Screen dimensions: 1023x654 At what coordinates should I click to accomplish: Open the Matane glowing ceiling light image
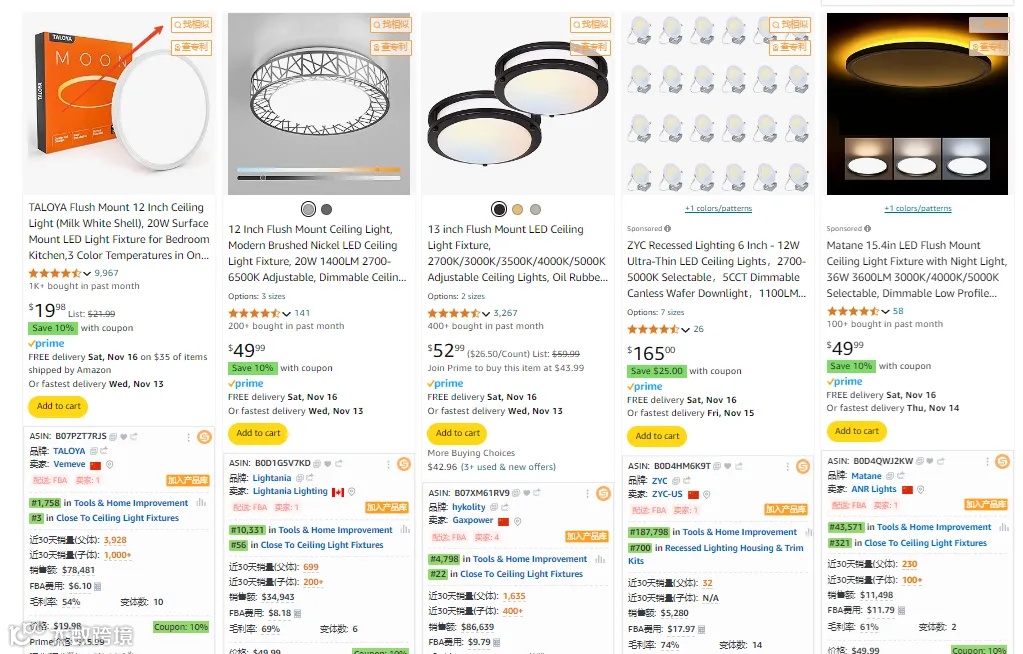click(x=917, y=104)
